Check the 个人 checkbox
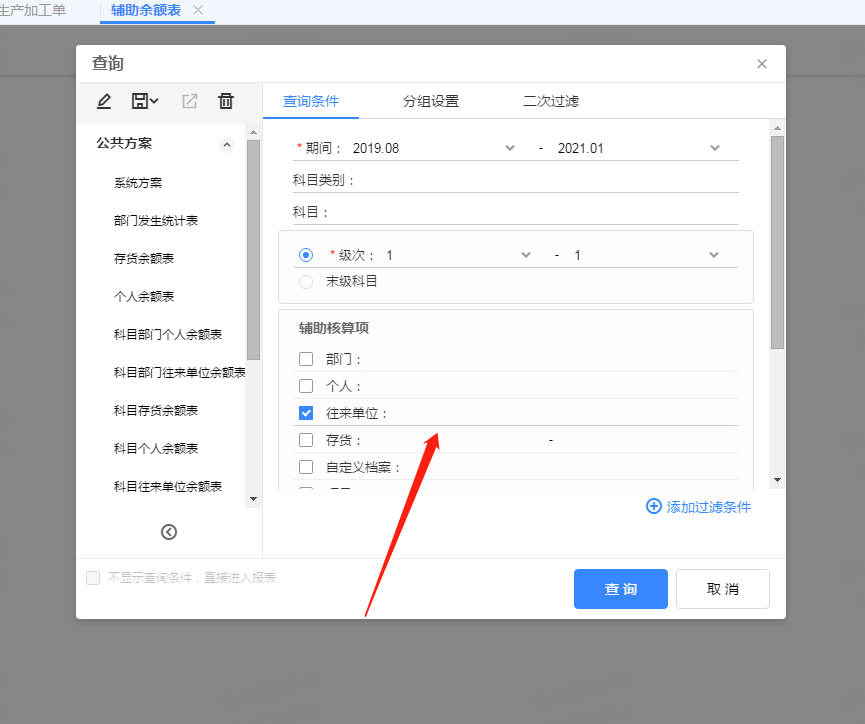This screenshot has width=865, height=724. point(306,386)
